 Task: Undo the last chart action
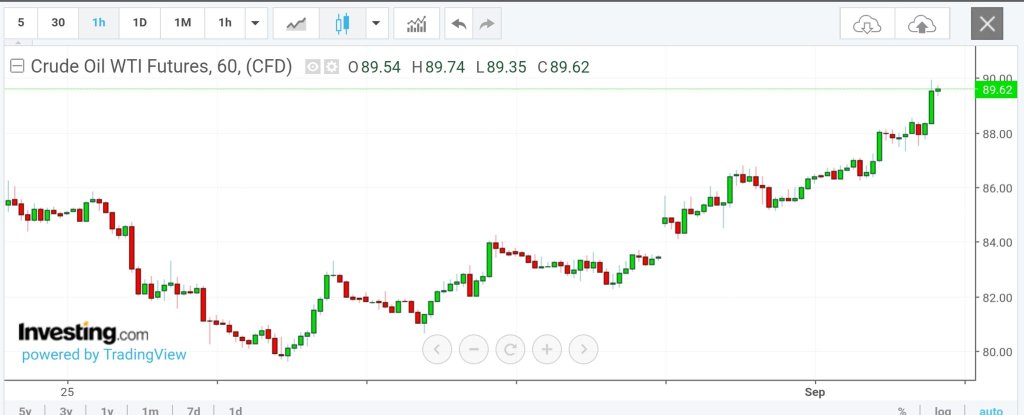459,24
